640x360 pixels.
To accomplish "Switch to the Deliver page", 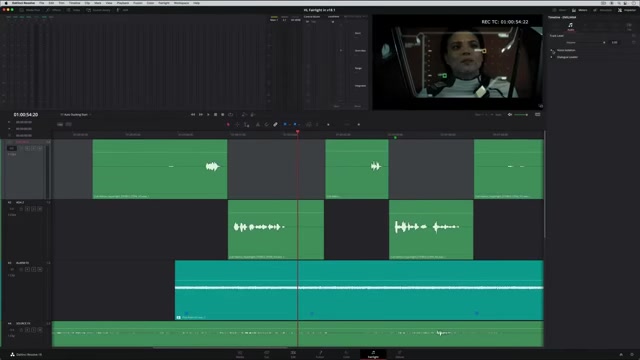I will click(x=400, y=354).
